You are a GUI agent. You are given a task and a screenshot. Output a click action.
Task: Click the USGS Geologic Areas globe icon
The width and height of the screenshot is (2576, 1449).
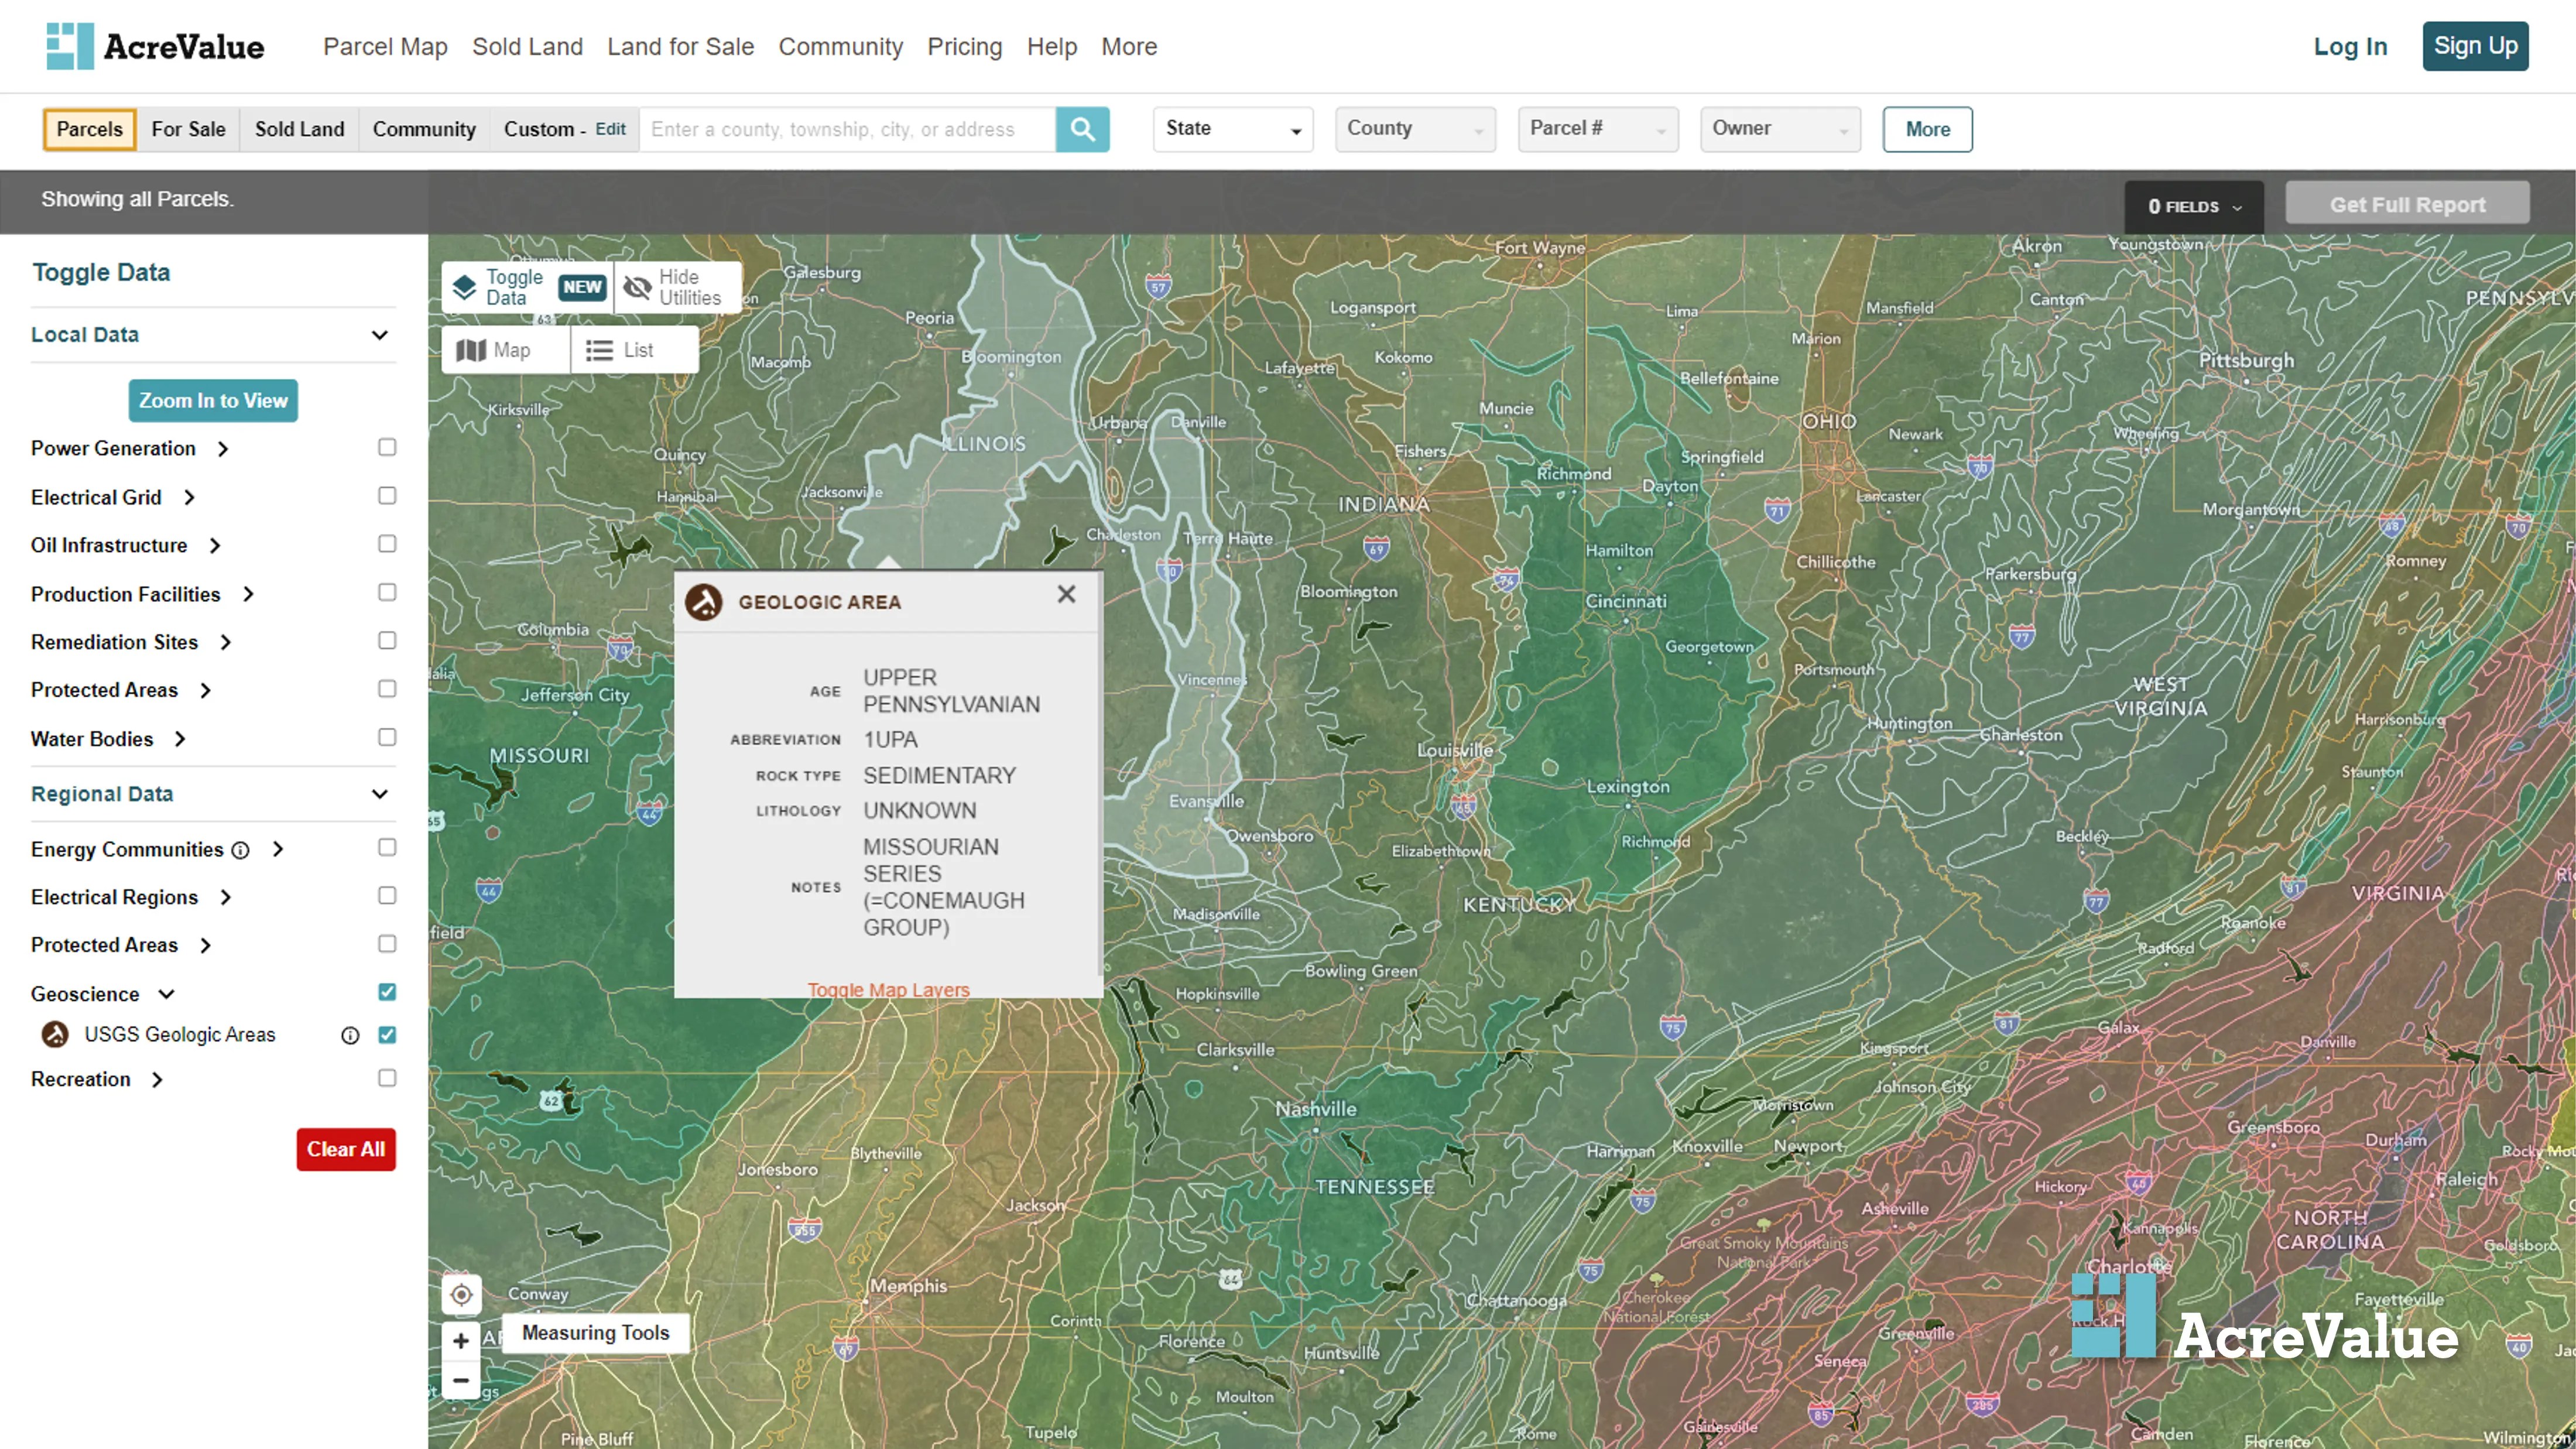coord(54,1035)
